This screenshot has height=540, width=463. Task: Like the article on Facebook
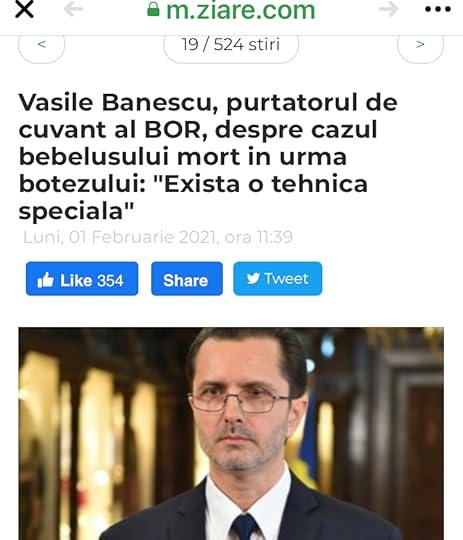click(82, 279)
